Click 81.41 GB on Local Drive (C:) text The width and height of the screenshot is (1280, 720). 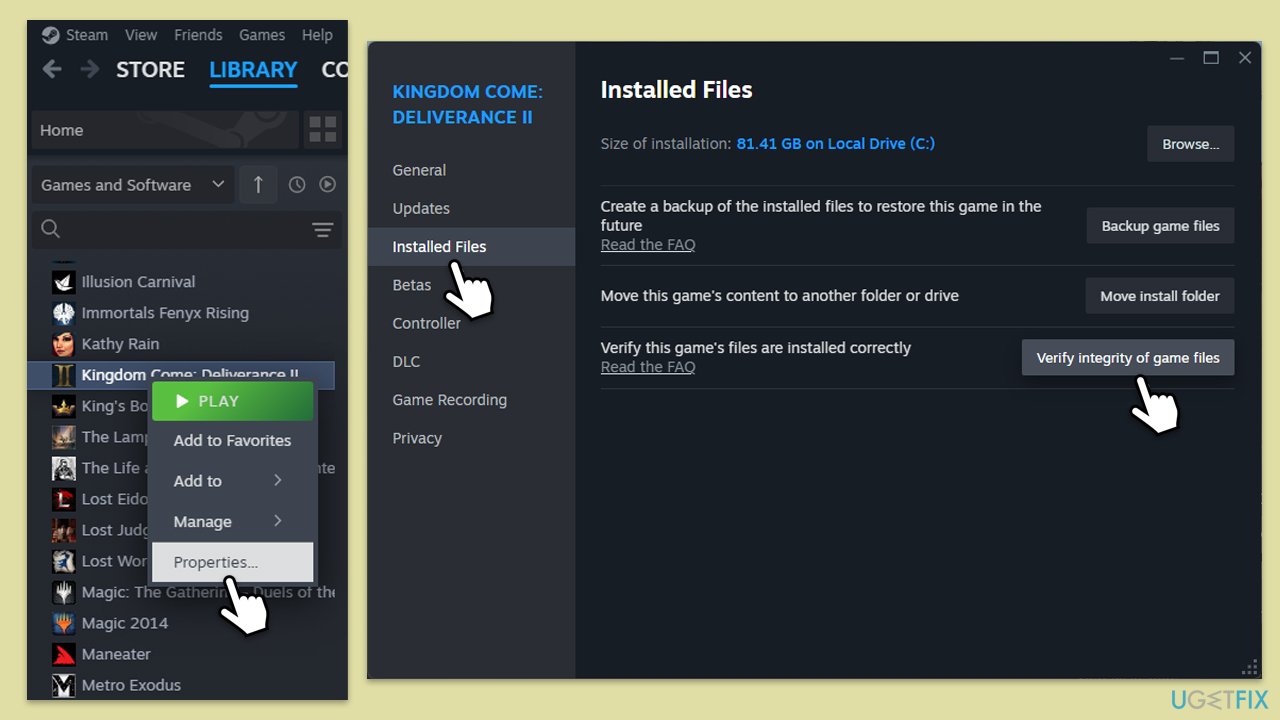[836, 144]
